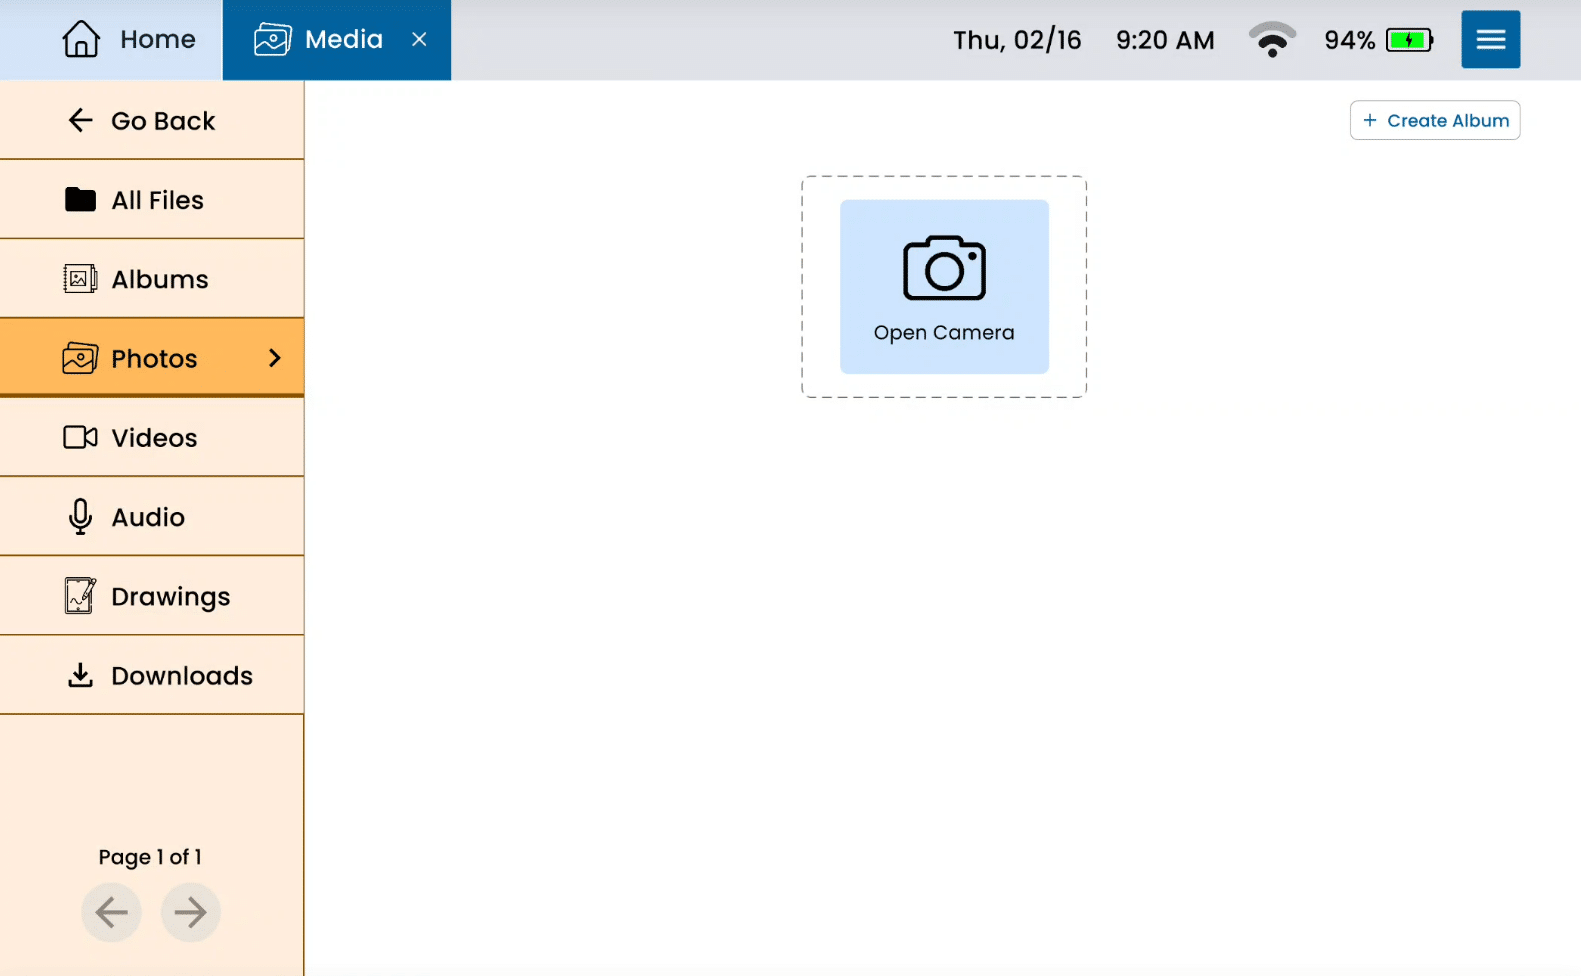The image size is (1581, 976).
Task: Go to the previous sidebar page
Action: click(111, 912)
